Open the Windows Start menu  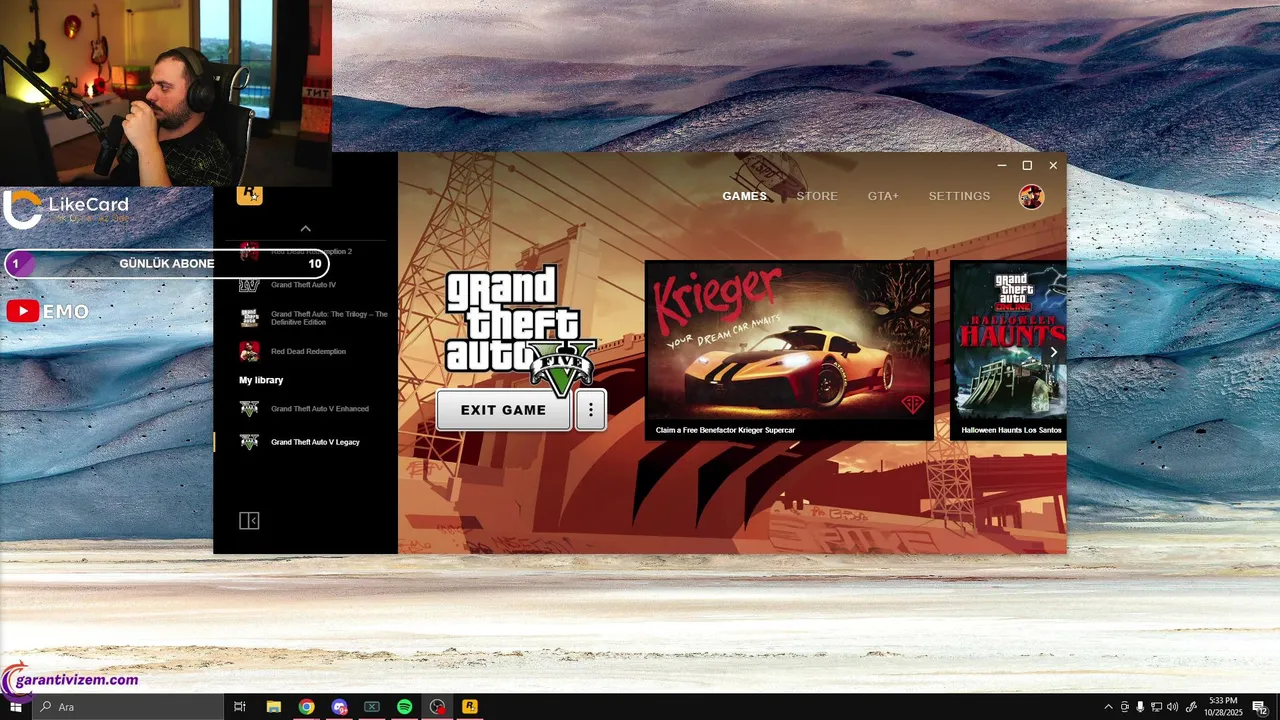(16, 707)
